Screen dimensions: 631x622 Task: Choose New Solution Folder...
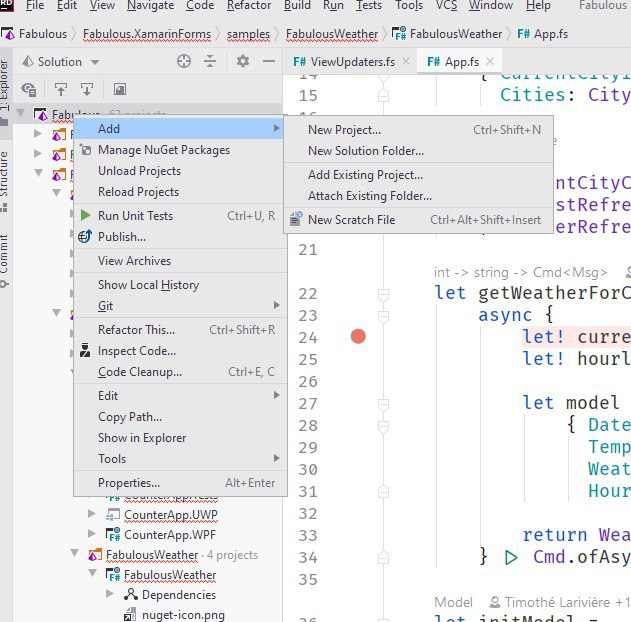click(419, 150)
